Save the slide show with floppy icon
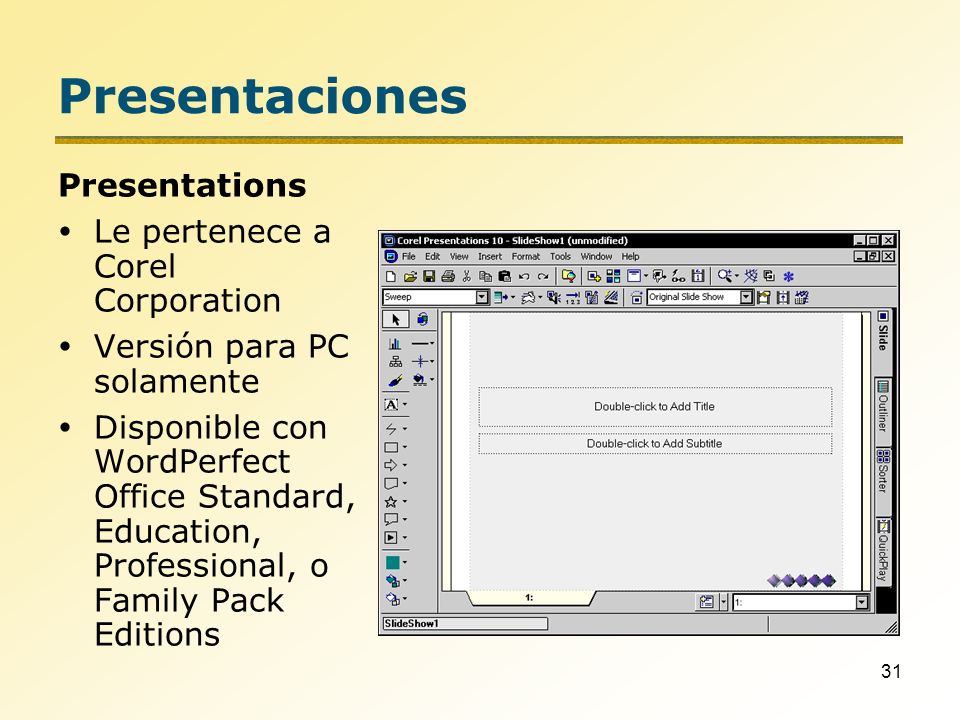960x720 pixels. click(x=429, y=276)
